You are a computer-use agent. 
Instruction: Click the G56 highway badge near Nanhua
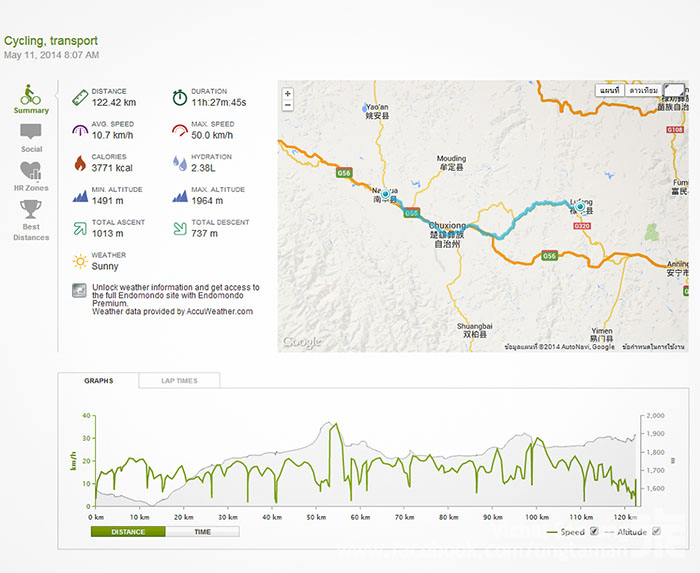click(x=344, y=173)
